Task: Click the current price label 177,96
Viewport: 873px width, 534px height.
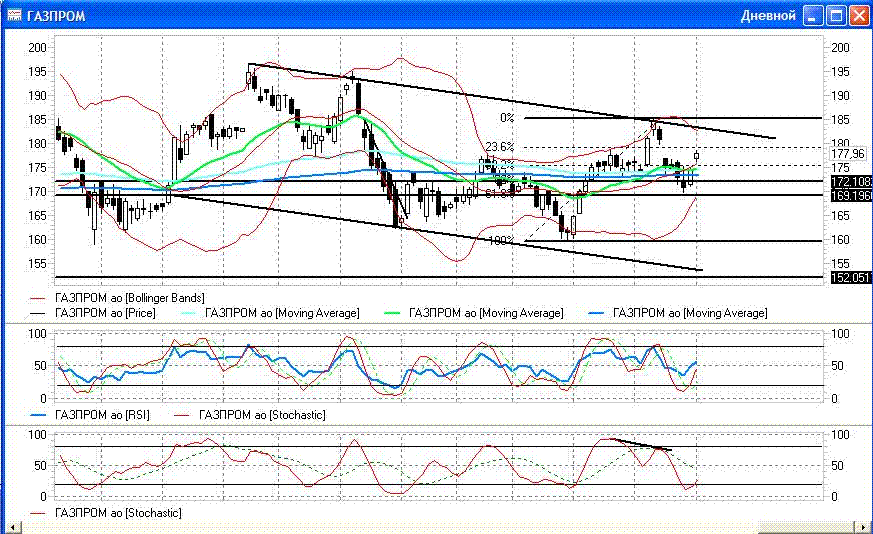Action: 848,154
